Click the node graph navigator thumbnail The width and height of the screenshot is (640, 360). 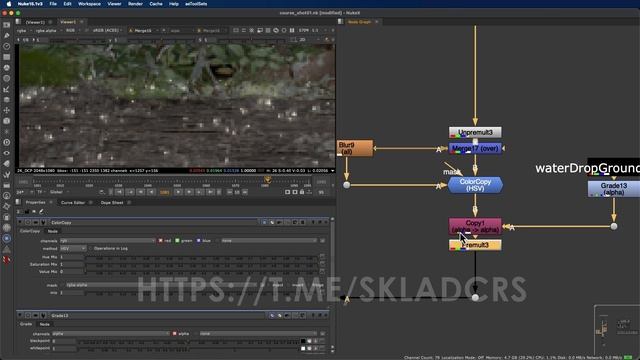click(x=616, y=329)
